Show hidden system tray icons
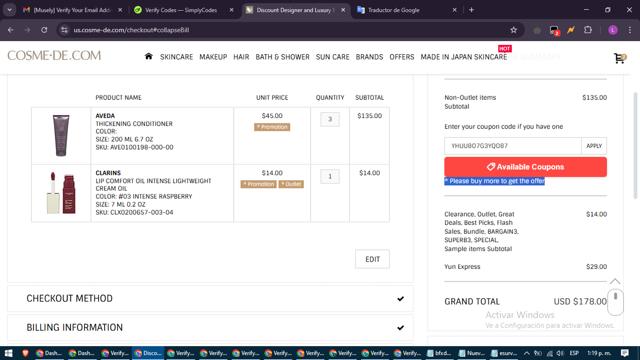The image size is (640, 360). (x=527, y=353)
